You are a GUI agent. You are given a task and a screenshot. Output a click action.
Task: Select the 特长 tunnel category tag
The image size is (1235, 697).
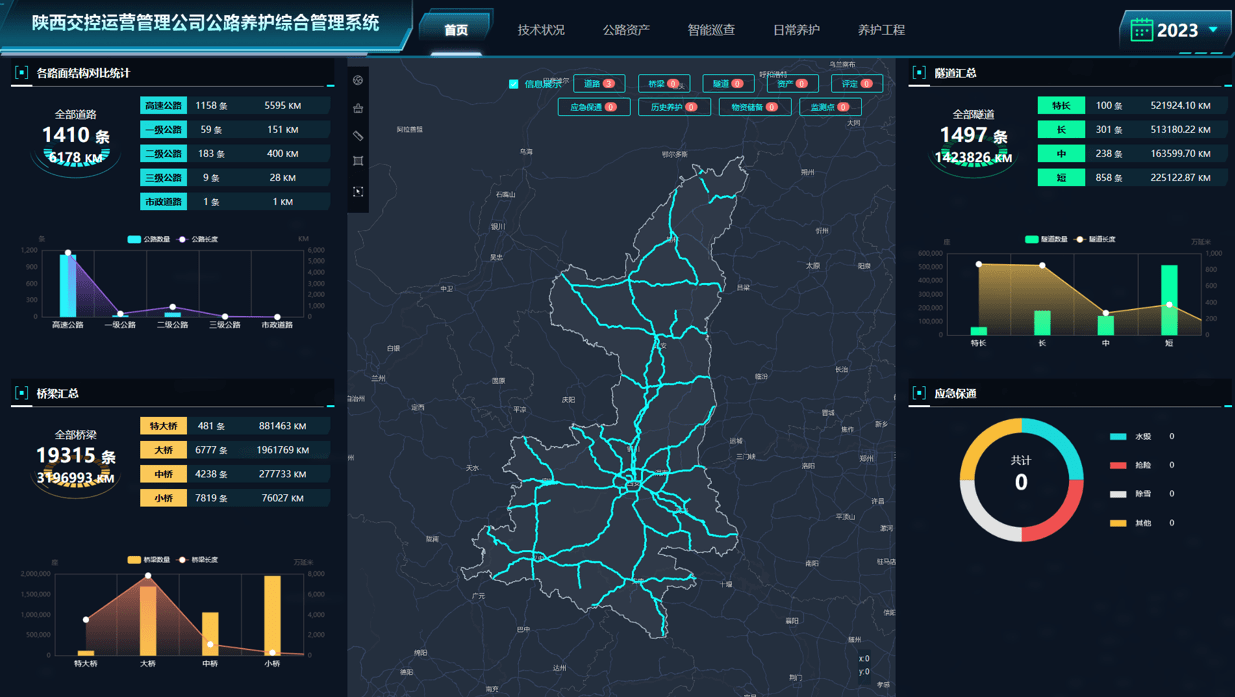1061,105
